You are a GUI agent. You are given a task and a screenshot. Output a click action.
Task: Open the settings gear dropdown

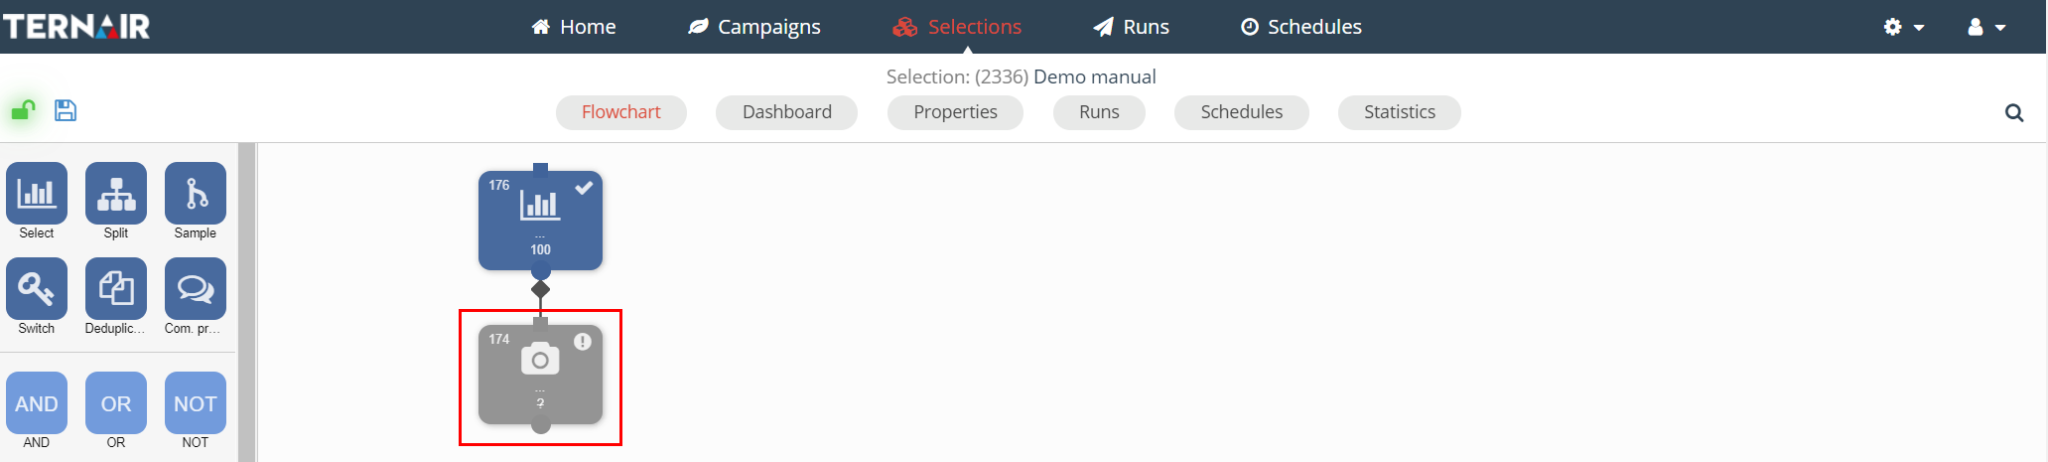pyautogui.click(x=1903, y=27)
